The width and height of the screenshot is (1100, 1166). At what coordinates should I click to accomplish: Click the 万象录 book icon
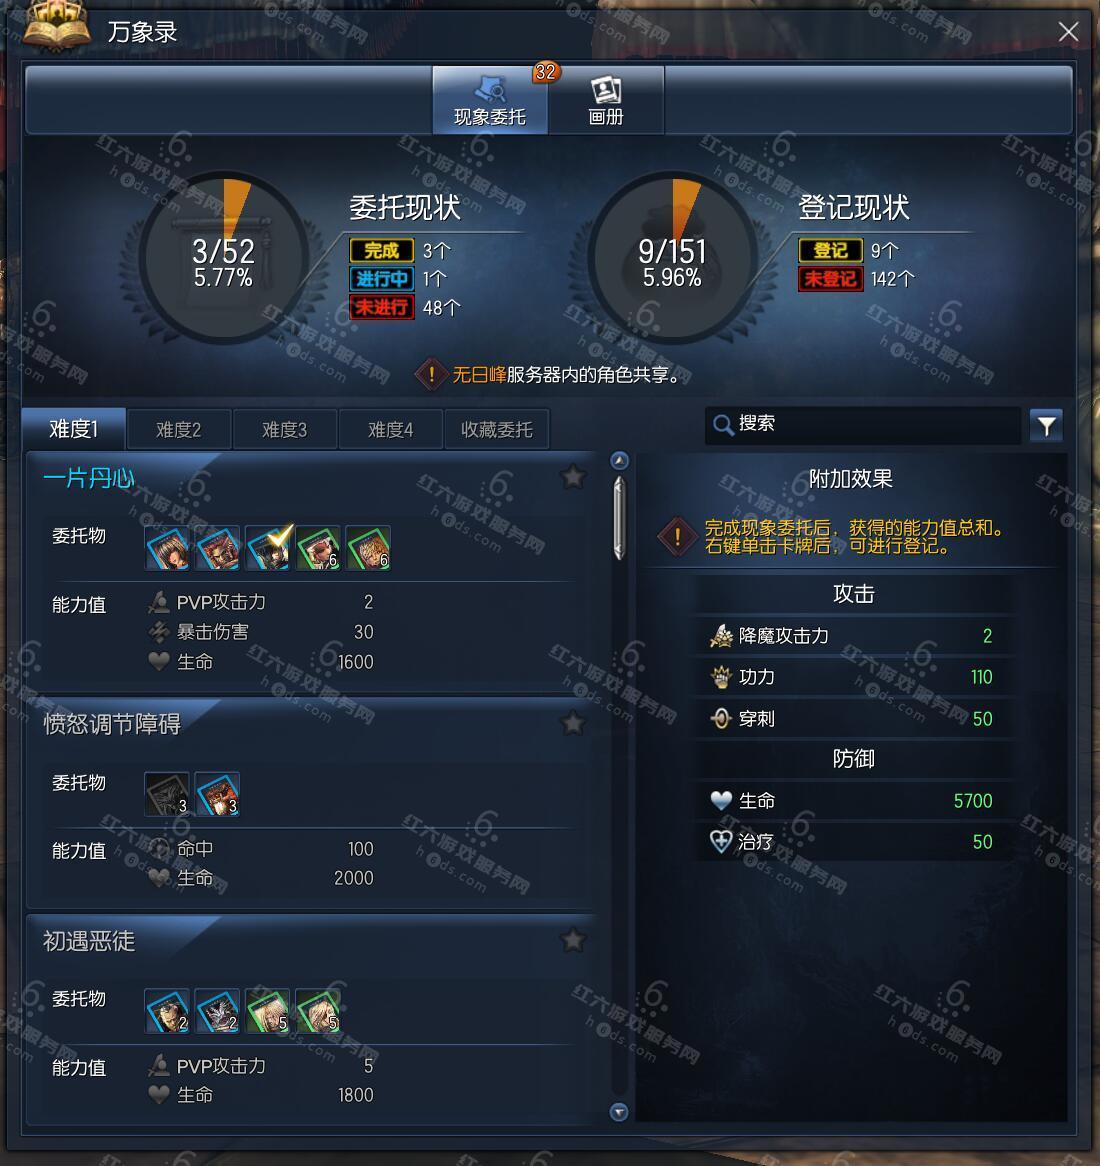point(57,27)
